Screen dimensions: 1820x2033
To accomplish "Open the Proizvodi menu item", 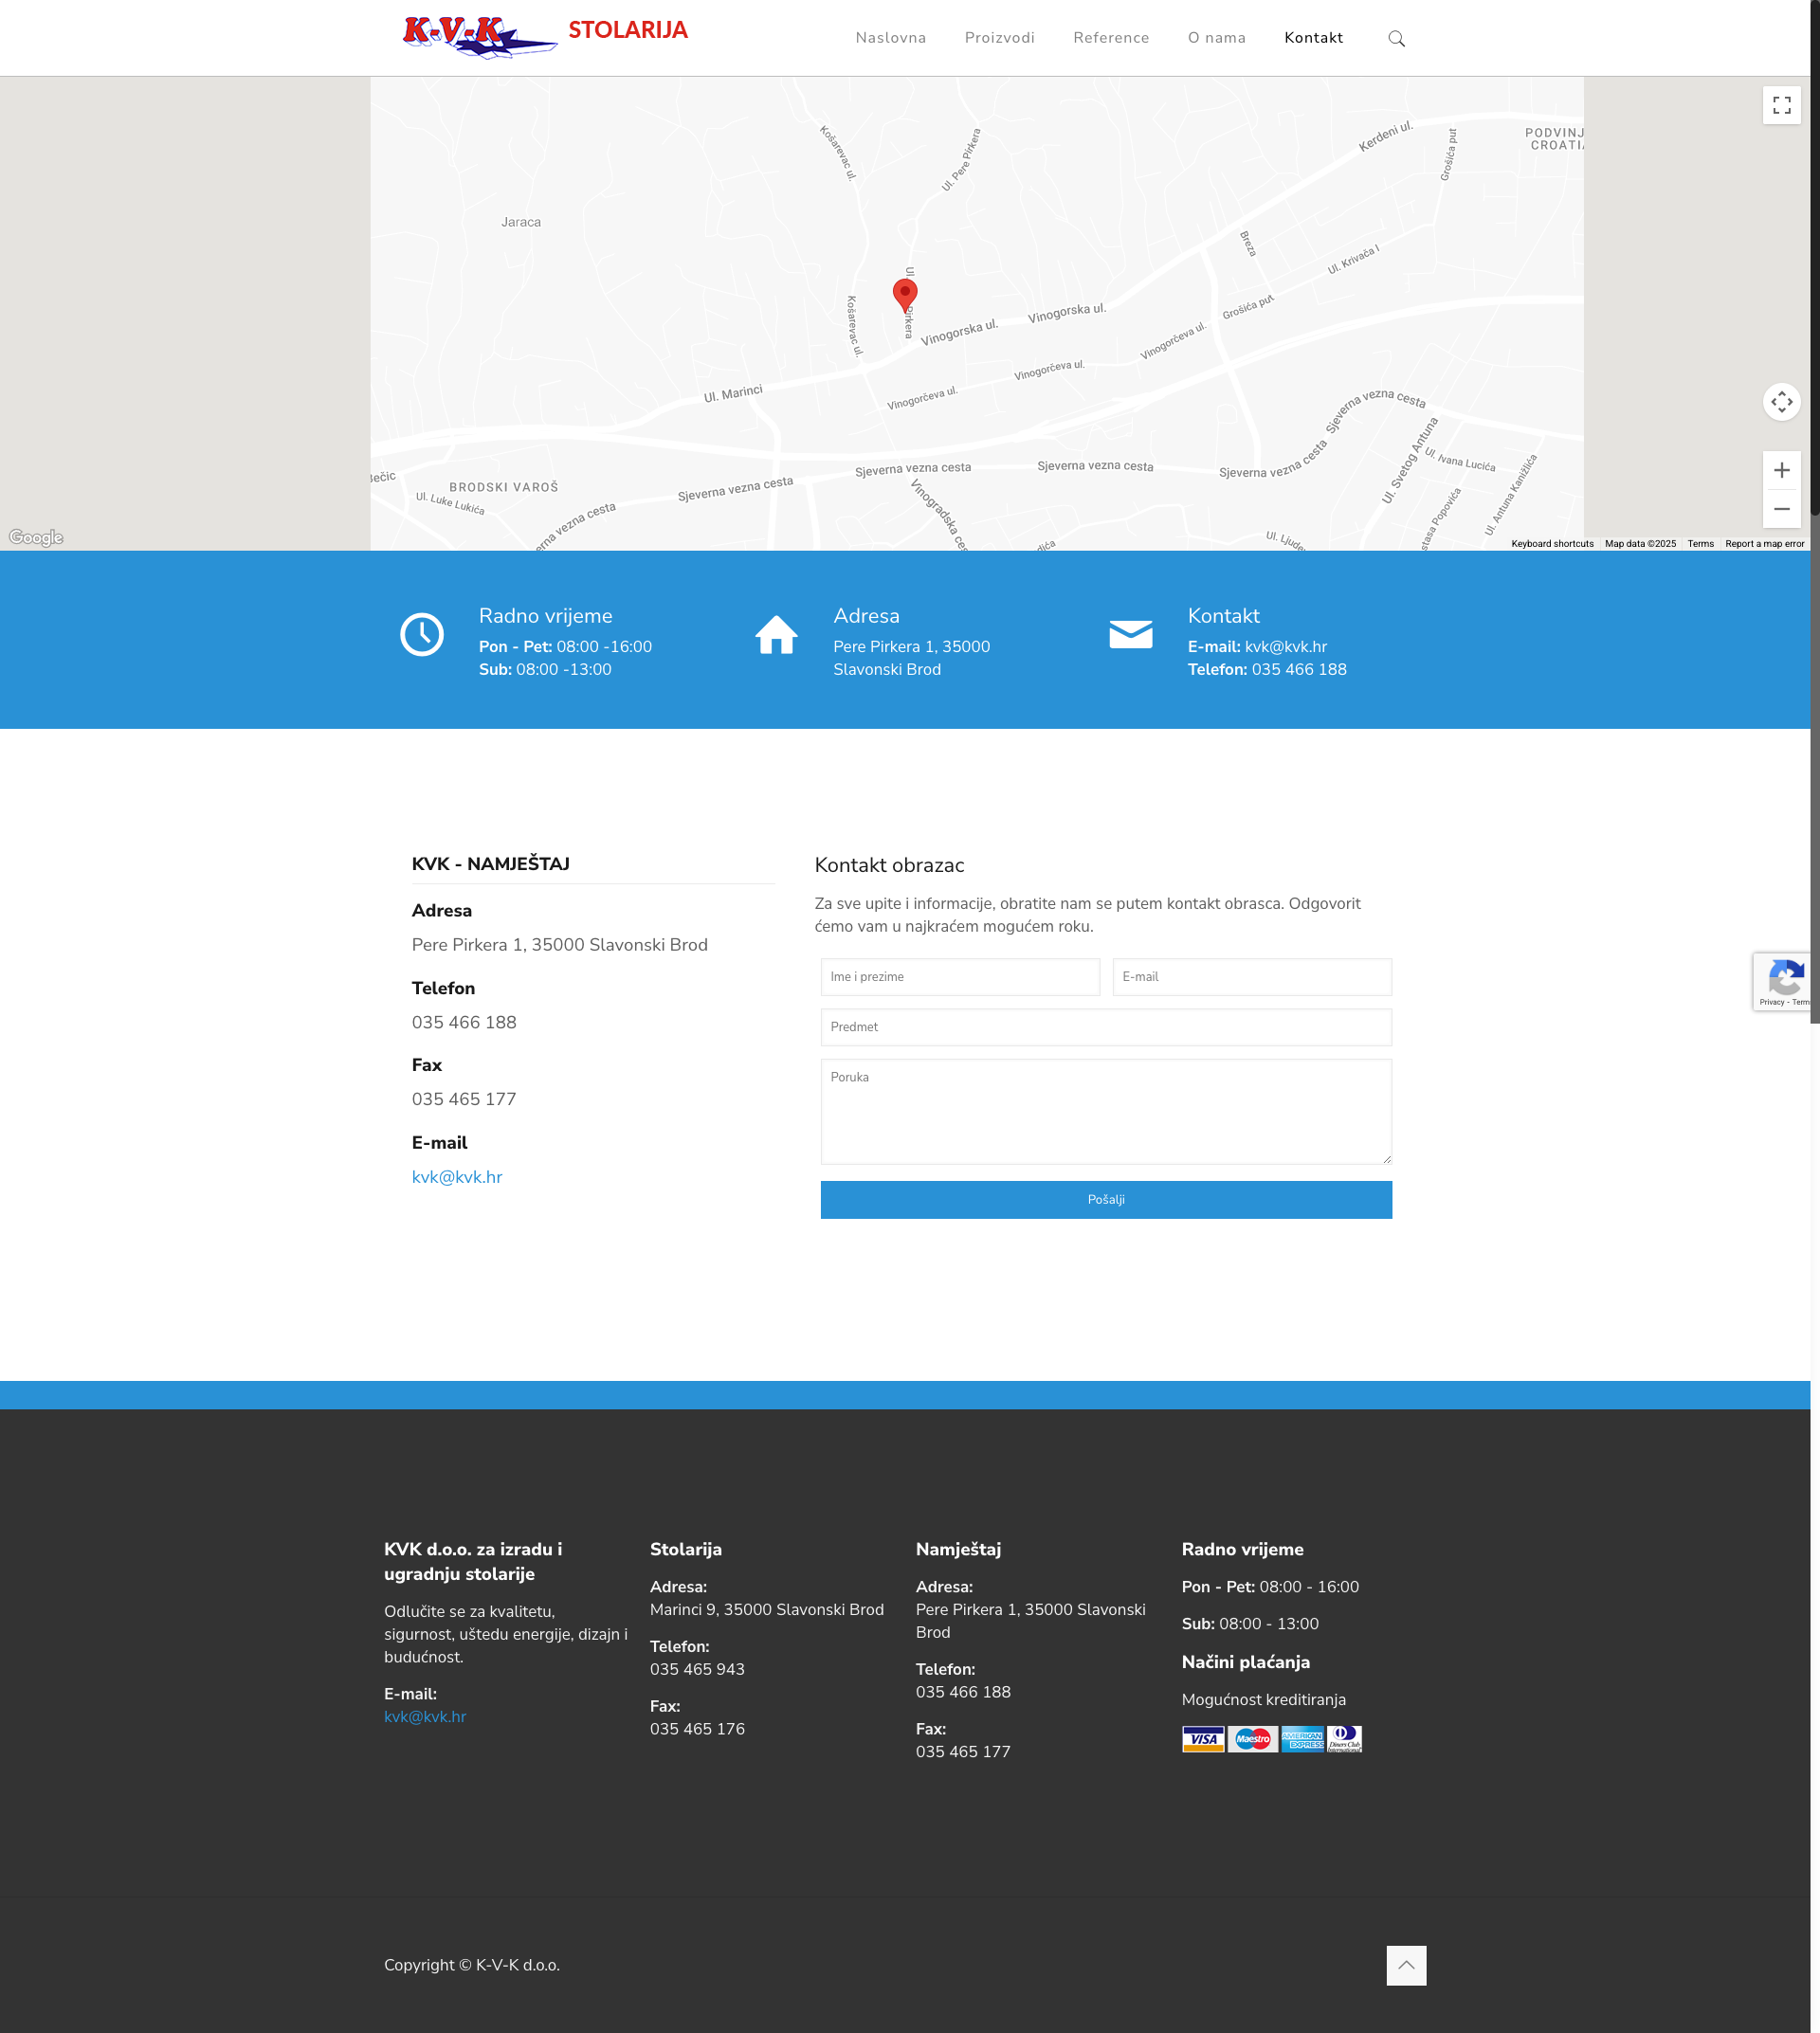I will [x=999, y=38].
